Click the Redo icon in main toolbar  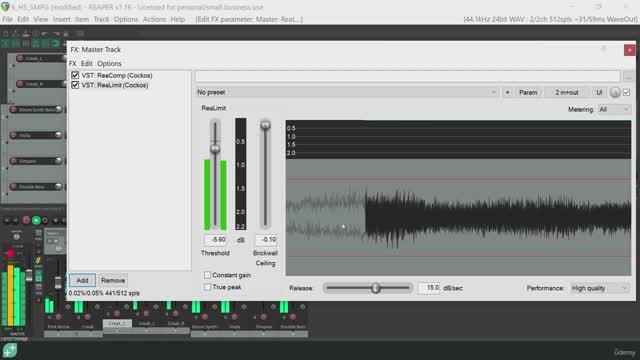pyautogui.click(x=56, y=34)
